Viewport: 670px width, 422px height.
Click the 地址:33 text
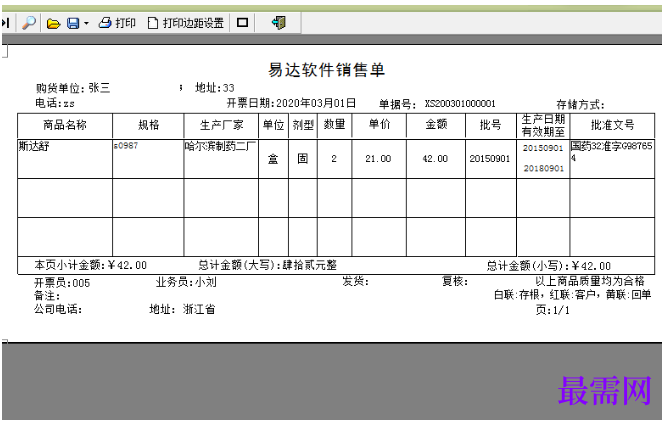pyautogui.click(x=215, y=88)
